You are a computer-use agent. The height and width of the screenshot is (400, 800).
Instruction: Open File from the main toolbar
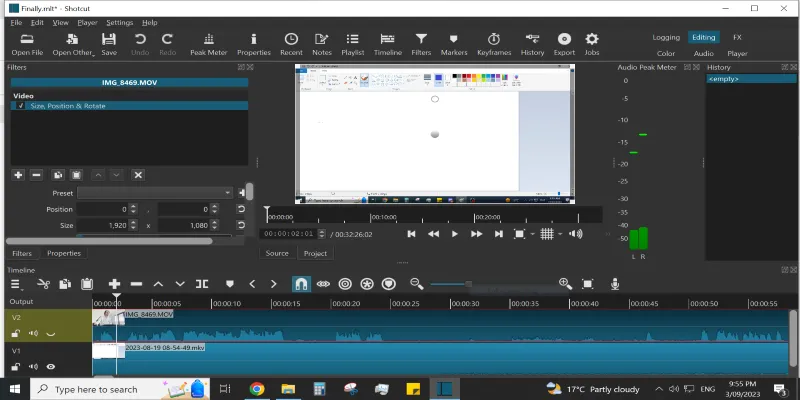pos(27,44)
